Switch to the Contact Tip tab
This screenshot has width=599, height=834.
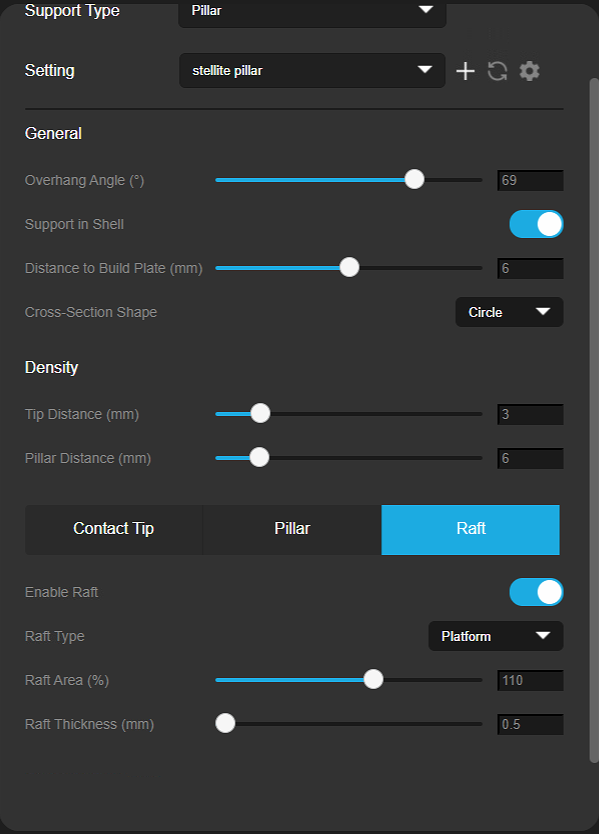click(x=114, y=529)
